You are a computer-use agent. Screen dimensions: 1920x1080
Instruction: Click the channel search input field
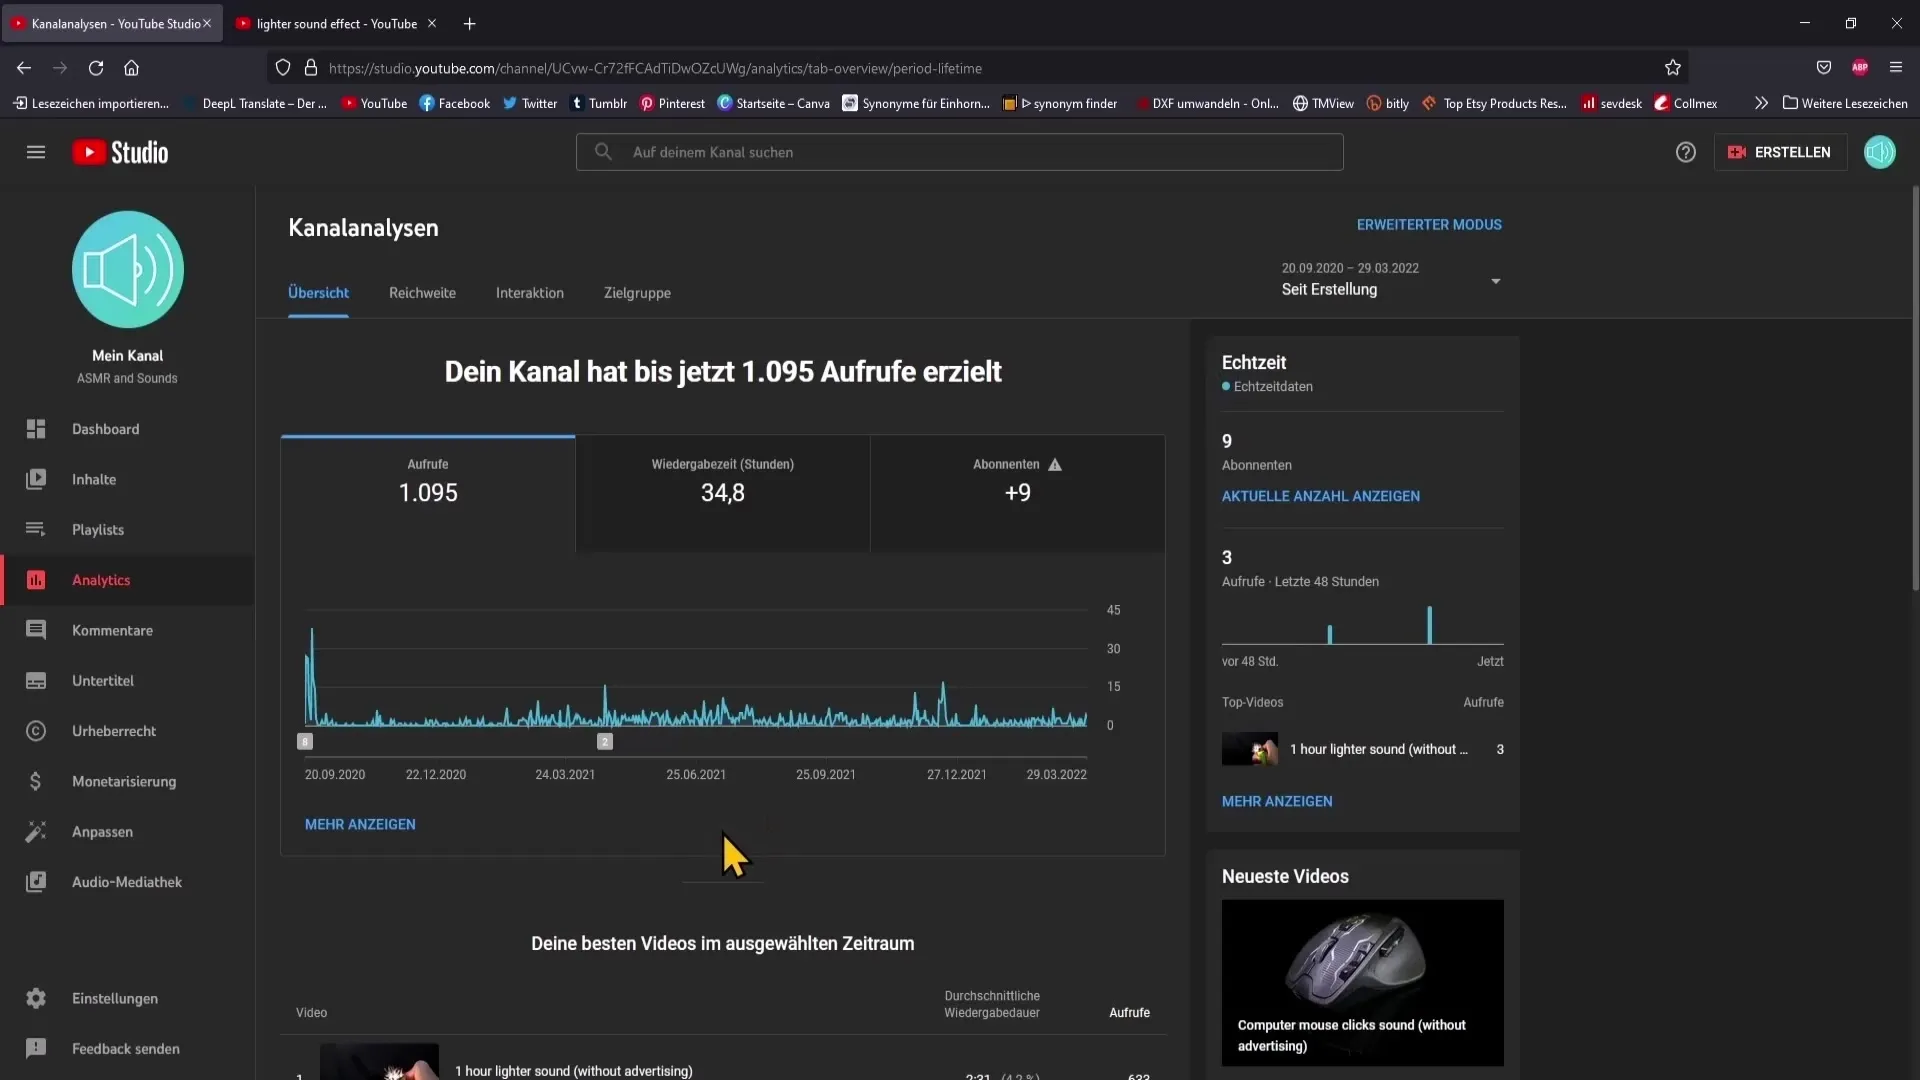pos(959,152)
